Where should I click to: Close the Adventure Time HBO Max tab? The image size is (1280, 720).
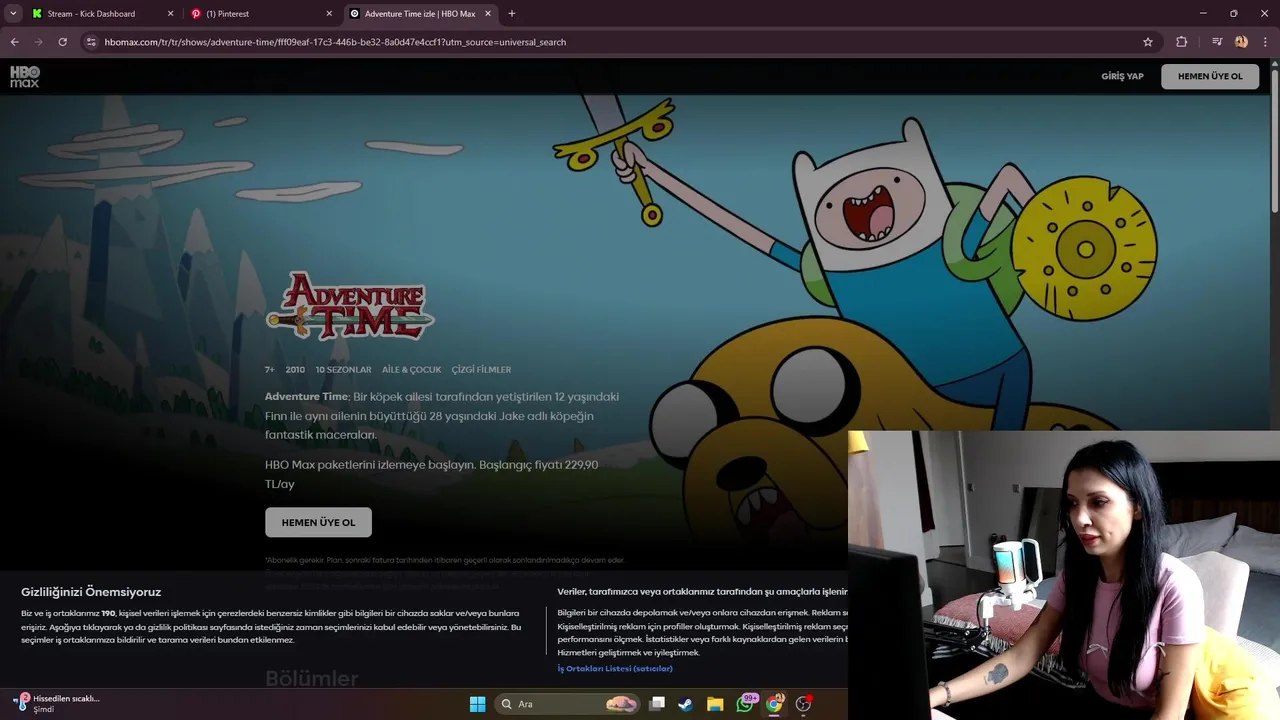pos(488,14)
